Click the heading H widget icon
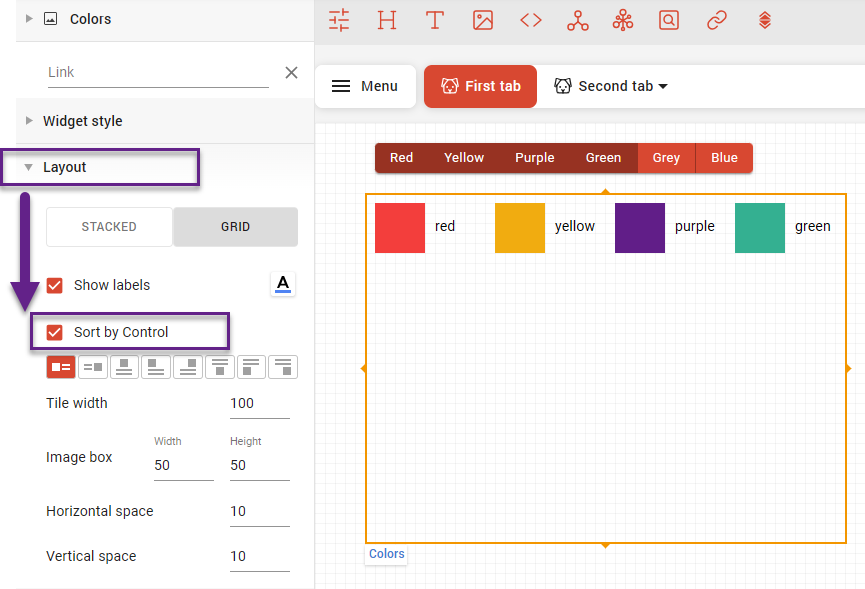Screen dimensions: 865x589 point(387,20)
